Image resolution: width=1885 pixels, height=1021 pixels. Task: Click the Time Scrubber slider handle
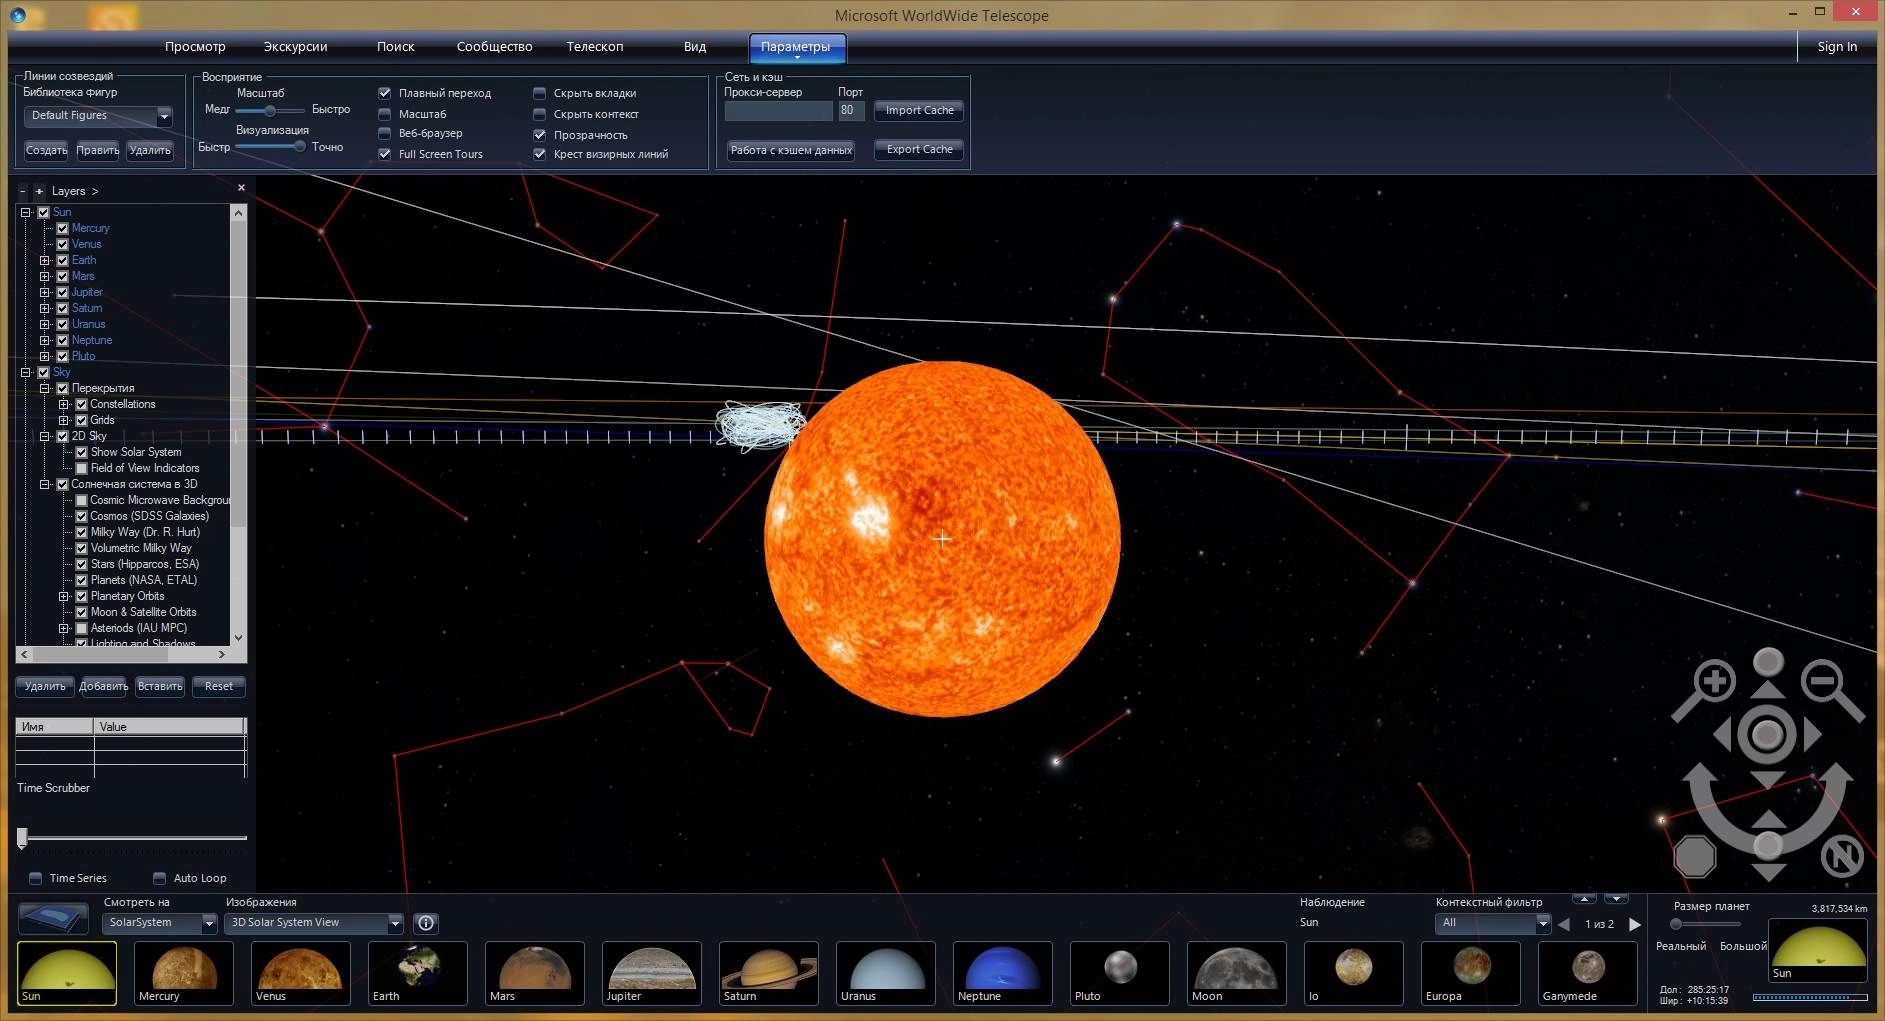tap(22, 838)
